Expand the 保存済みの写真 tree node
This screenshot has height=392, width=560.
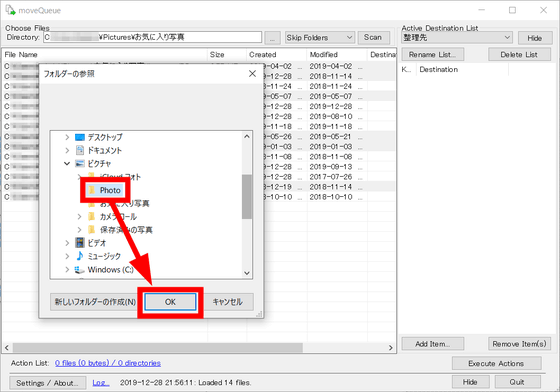[80, 230]
